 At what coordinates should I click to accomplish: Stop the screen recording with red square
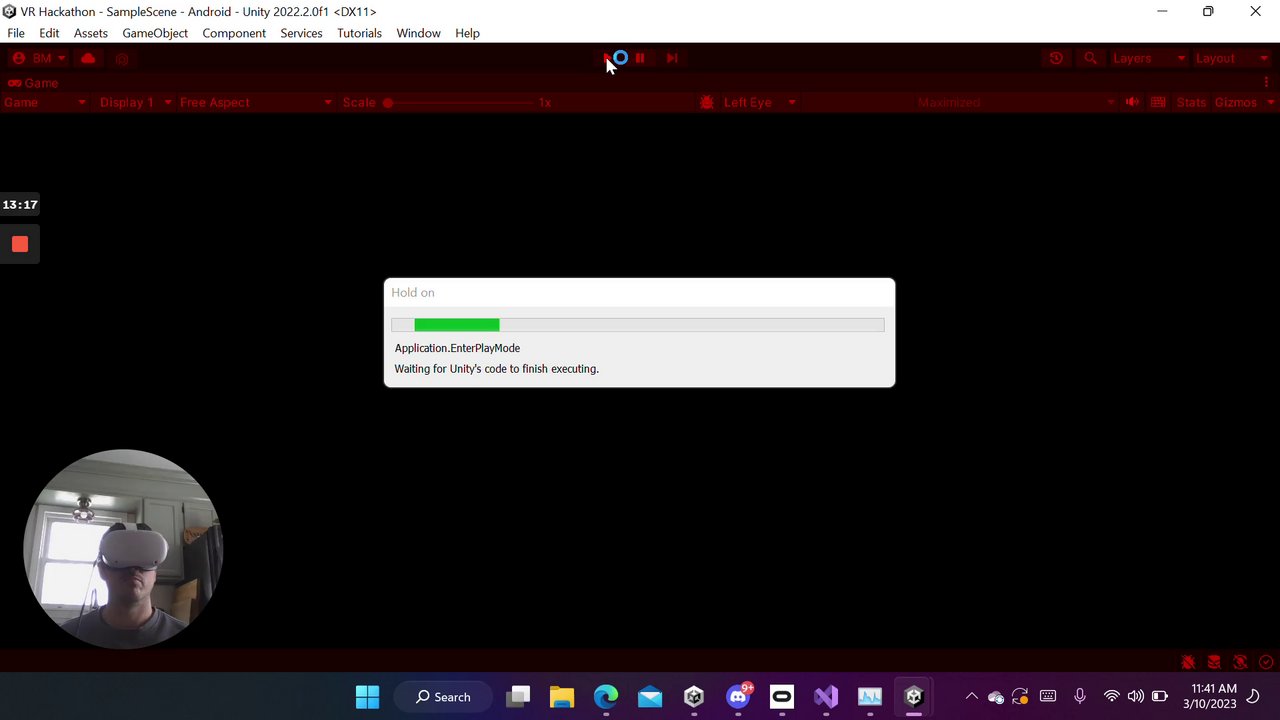tap(20, 244)
